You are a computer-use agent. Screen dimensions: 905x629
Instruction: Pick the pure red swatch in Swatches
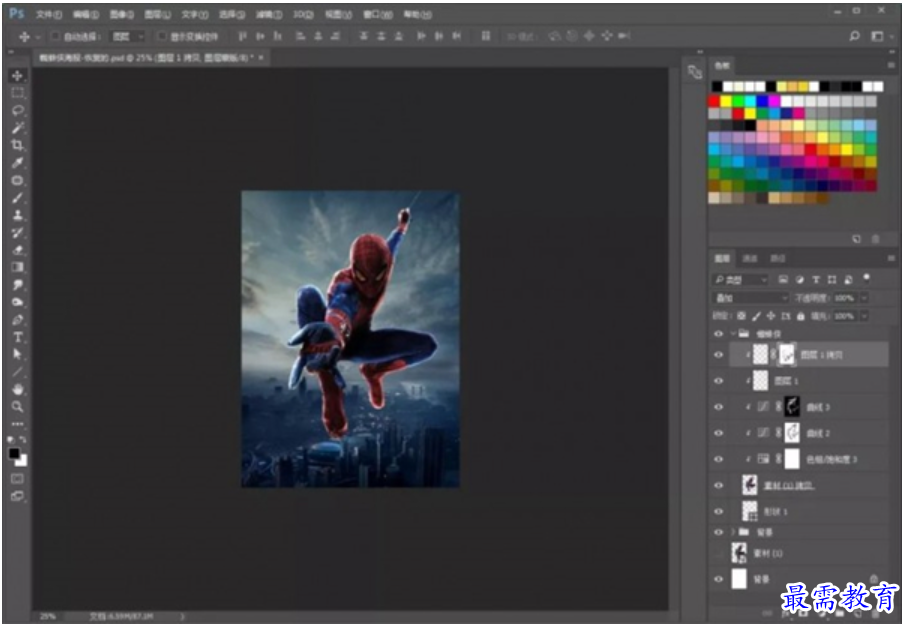[714, 101]
